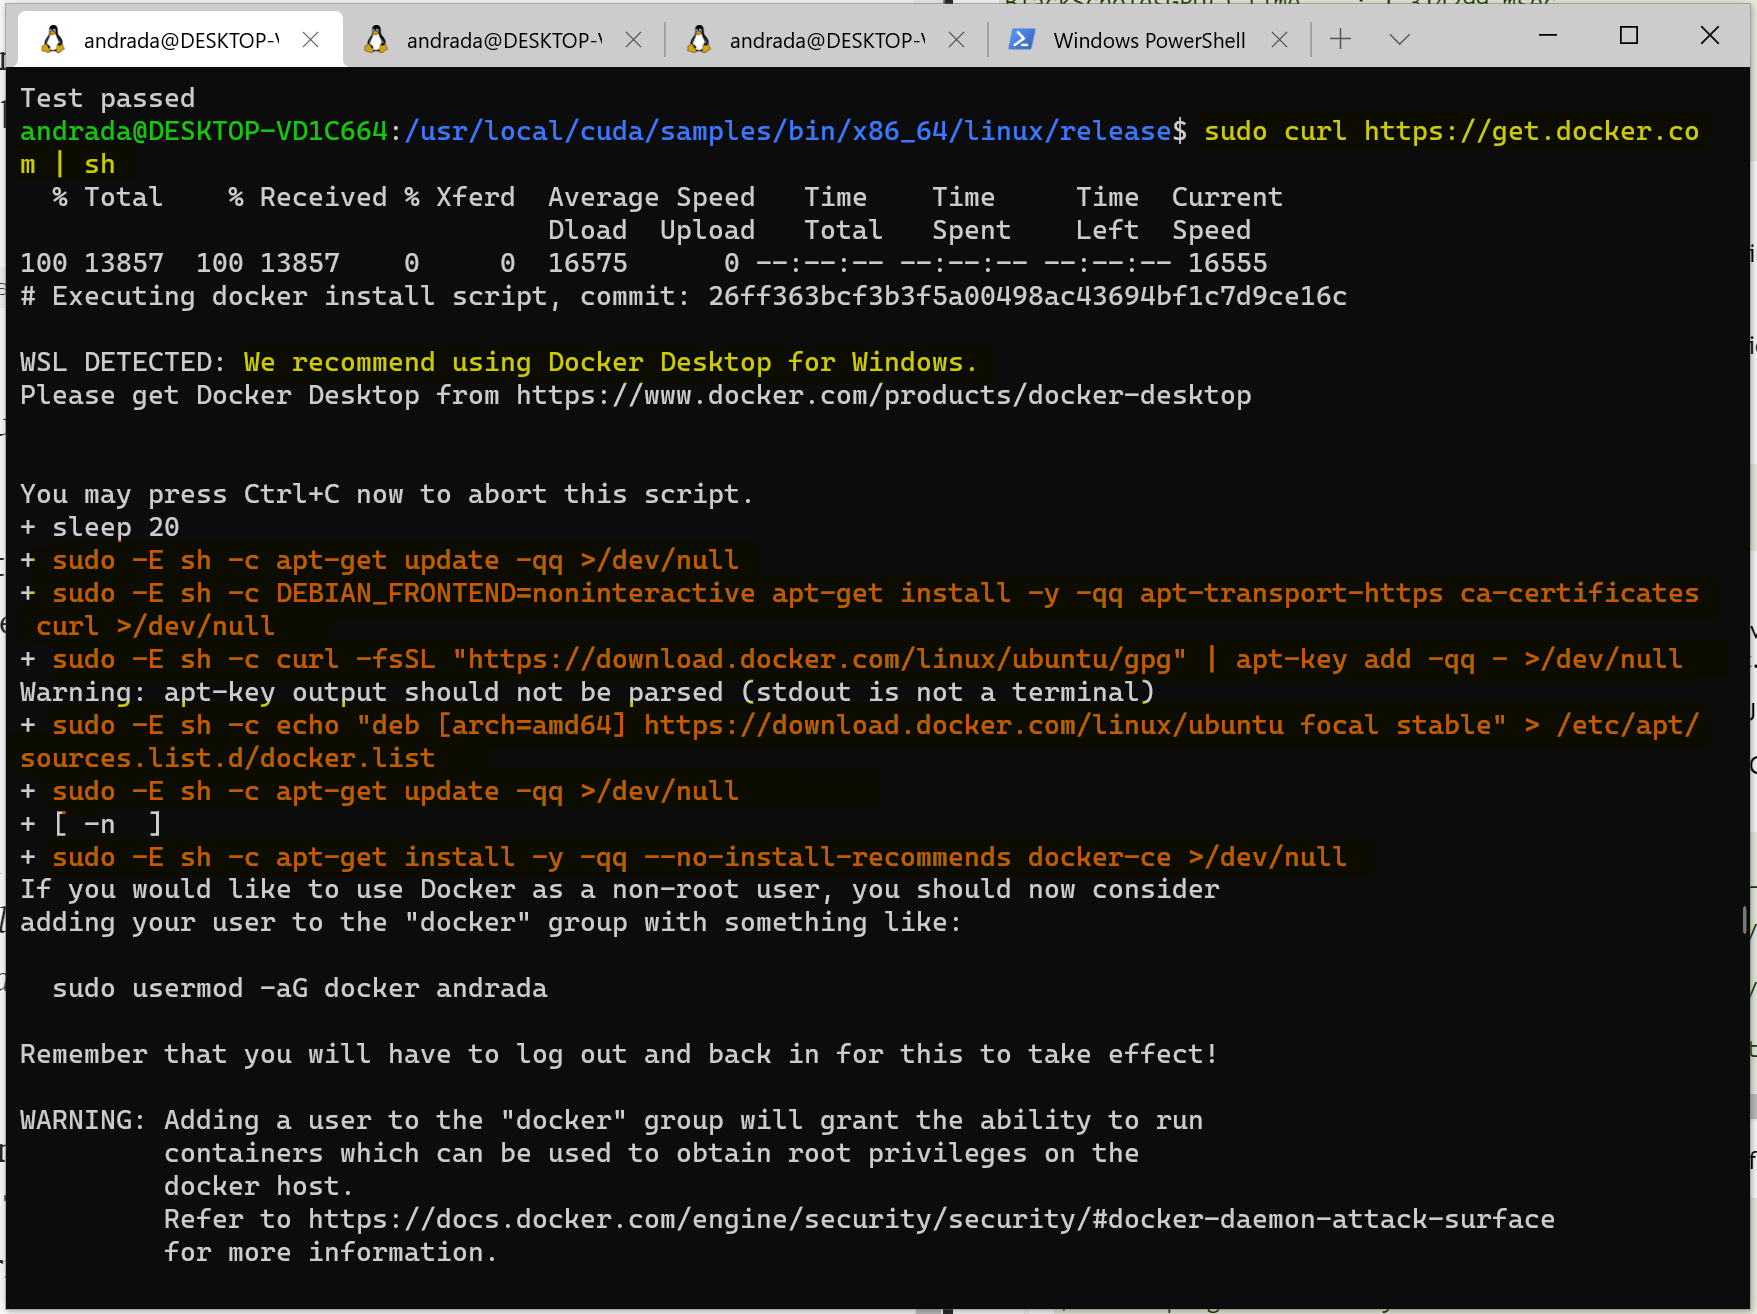Click the download.docker.com gpg URL

[x=820, y=660]
